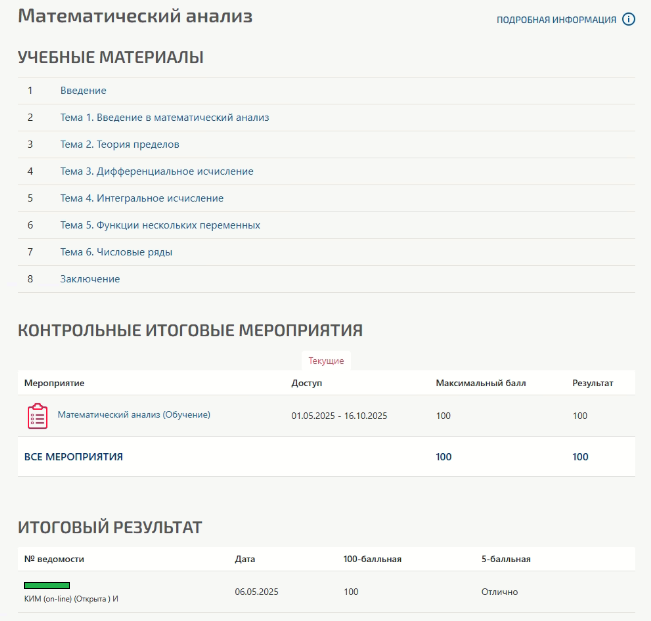This screenshot has width=651, height=621.
Task: Open the Введение material
Action: click(83, 91)
